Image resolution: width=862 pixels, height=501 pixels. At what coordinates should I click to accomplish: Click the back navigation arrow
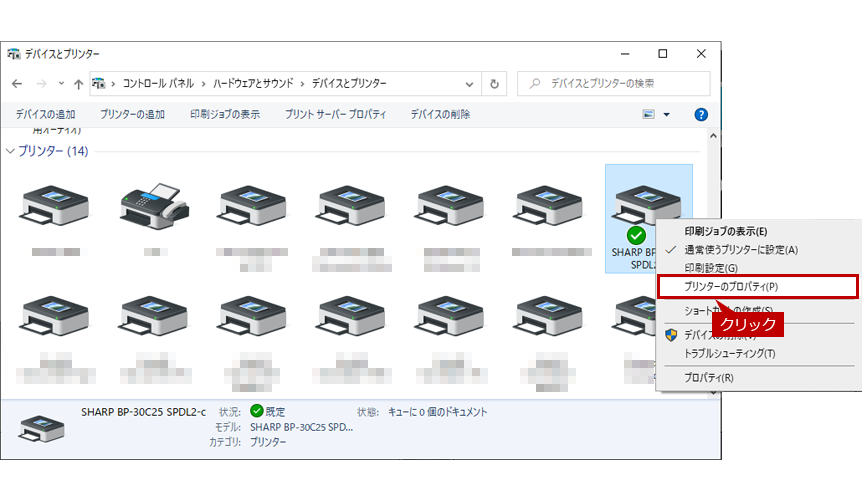(x=17, y=84)
